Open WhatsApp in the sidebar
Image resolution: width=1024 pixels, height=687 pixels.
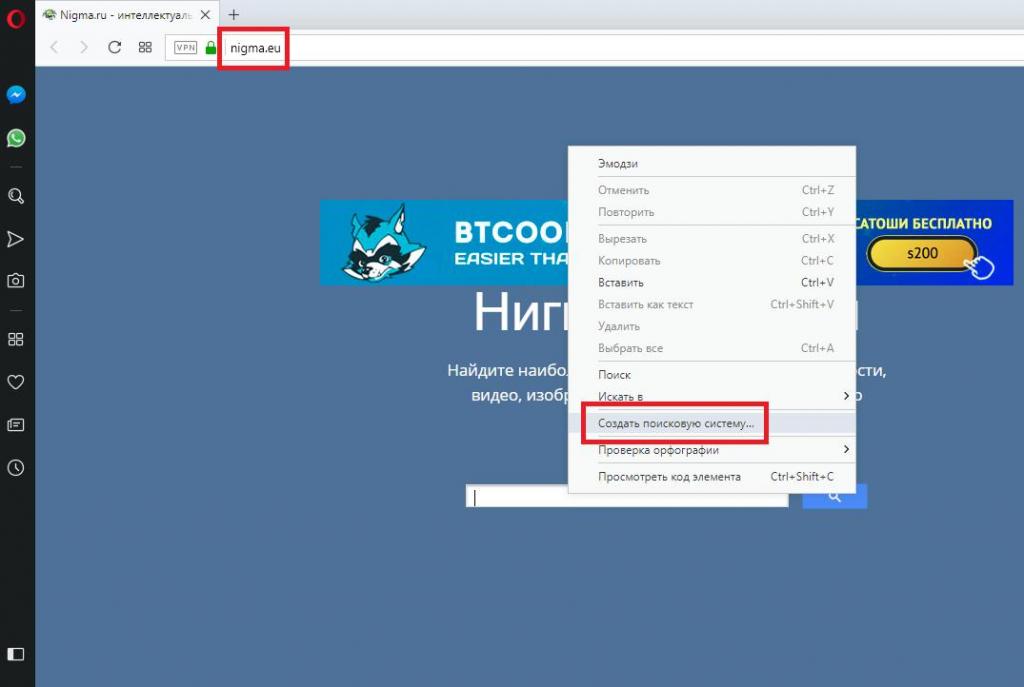point(16,138)
